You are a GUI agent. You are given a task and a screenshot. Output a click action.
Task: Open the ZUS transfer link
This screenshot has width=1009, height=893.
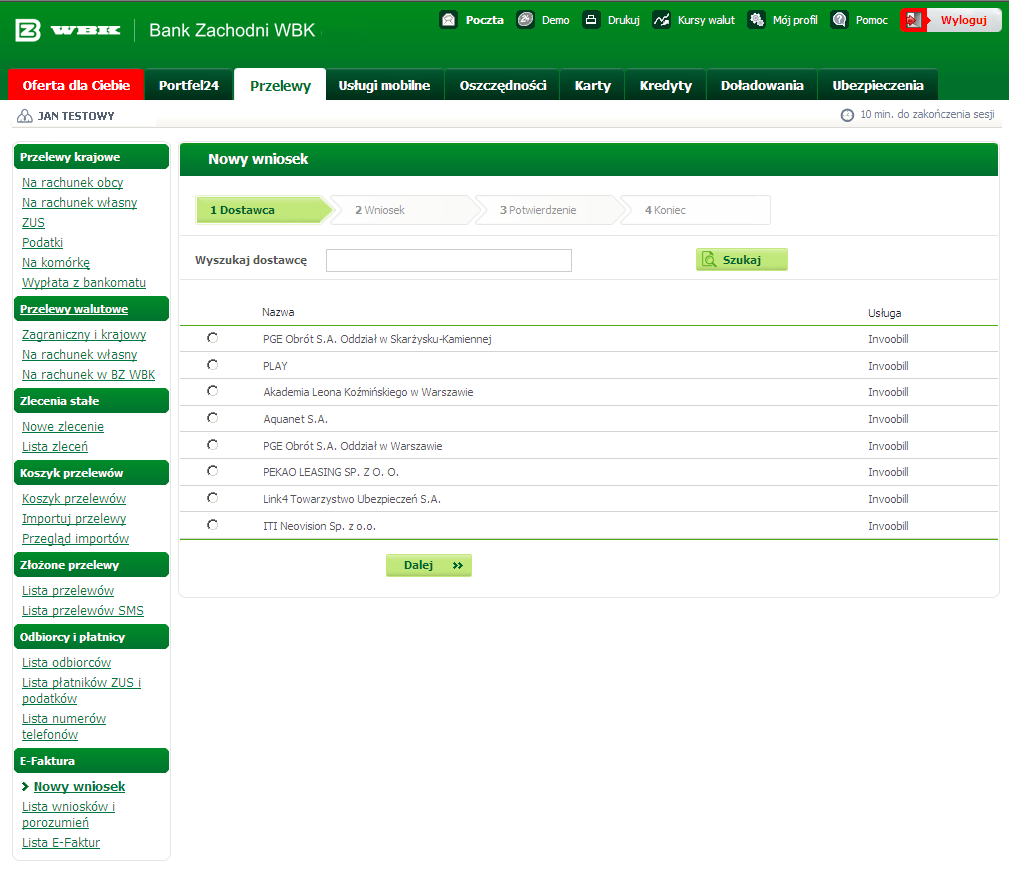pyautogui.click(x=33, y=223)
